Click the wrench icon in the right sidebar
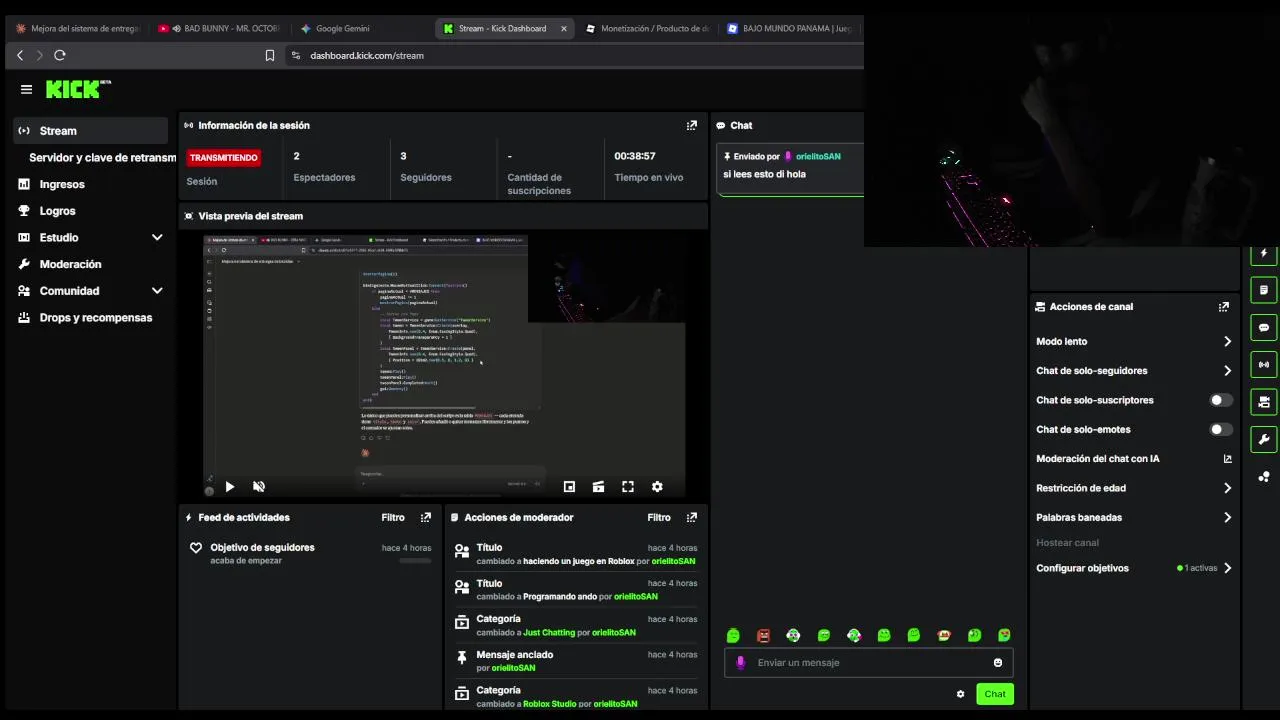The height and width of the screenshot is (720, 1280). 1264,439
